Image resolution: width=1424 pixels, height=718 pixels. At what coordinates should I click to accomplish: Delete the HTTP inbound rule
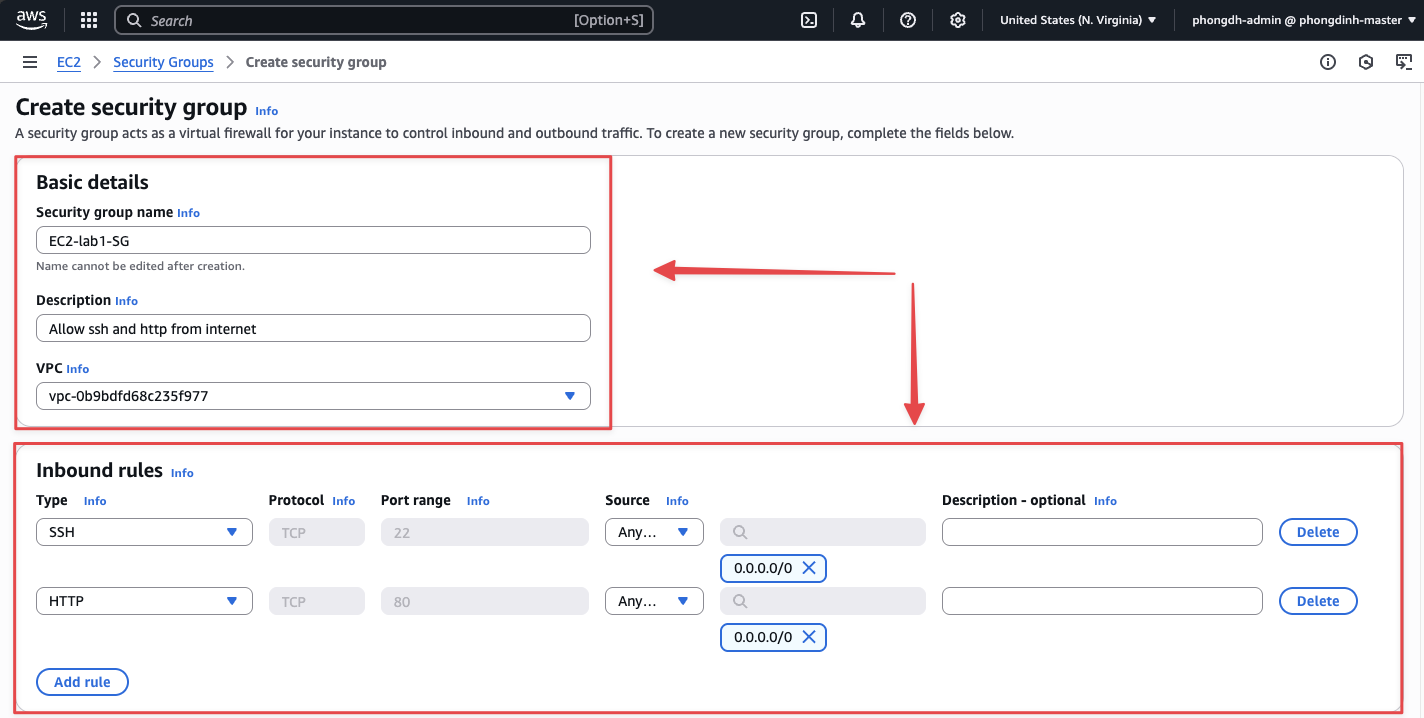1318,601
